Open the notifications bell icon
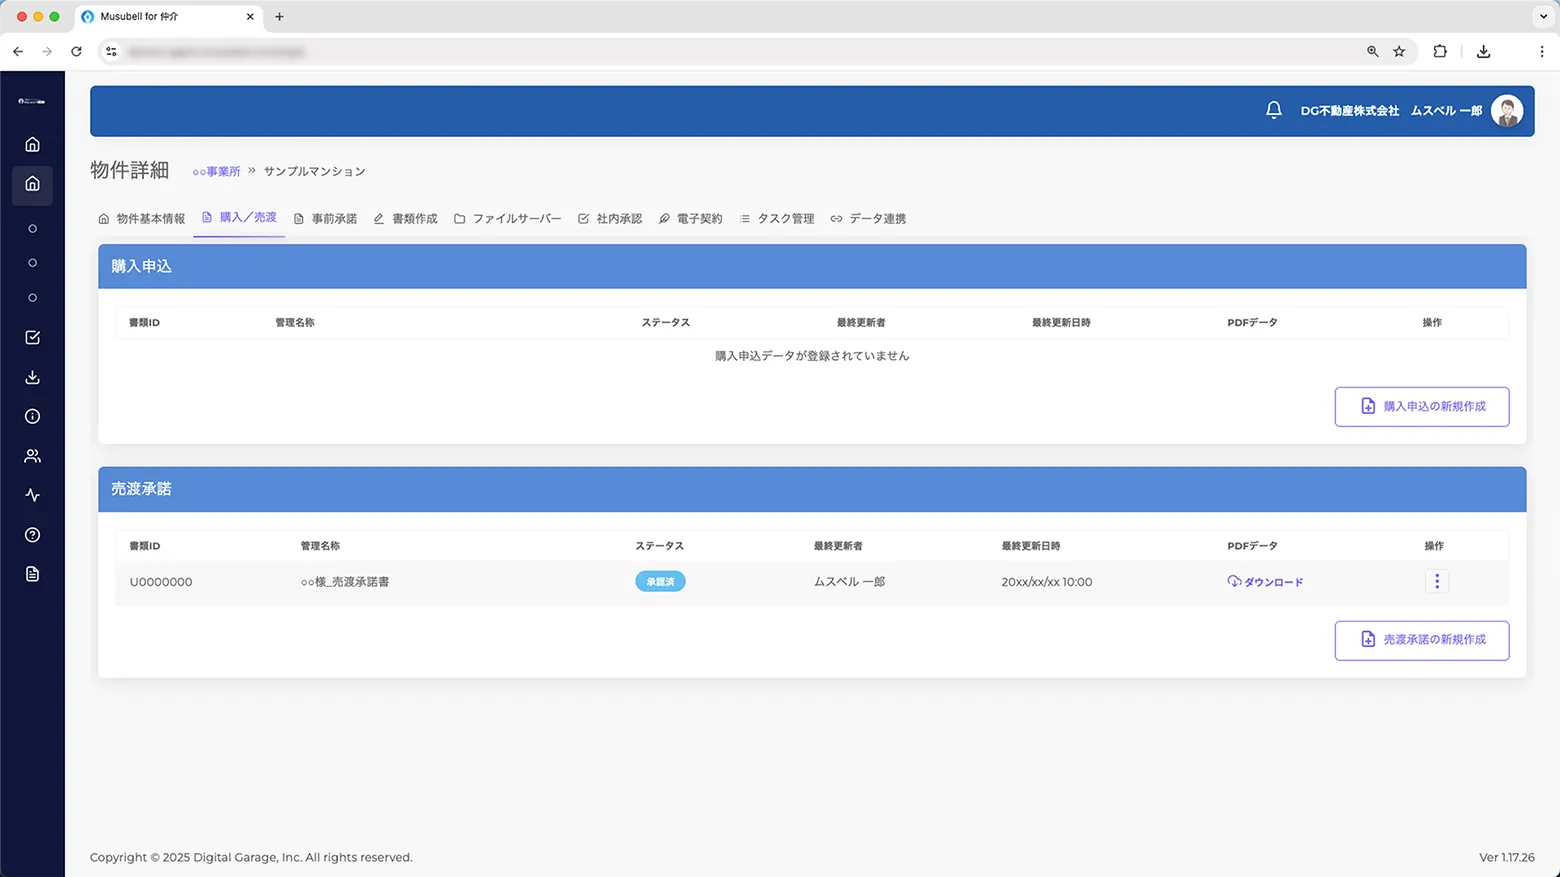This screenshot has width=1560, height=877. coord(1274,110)
